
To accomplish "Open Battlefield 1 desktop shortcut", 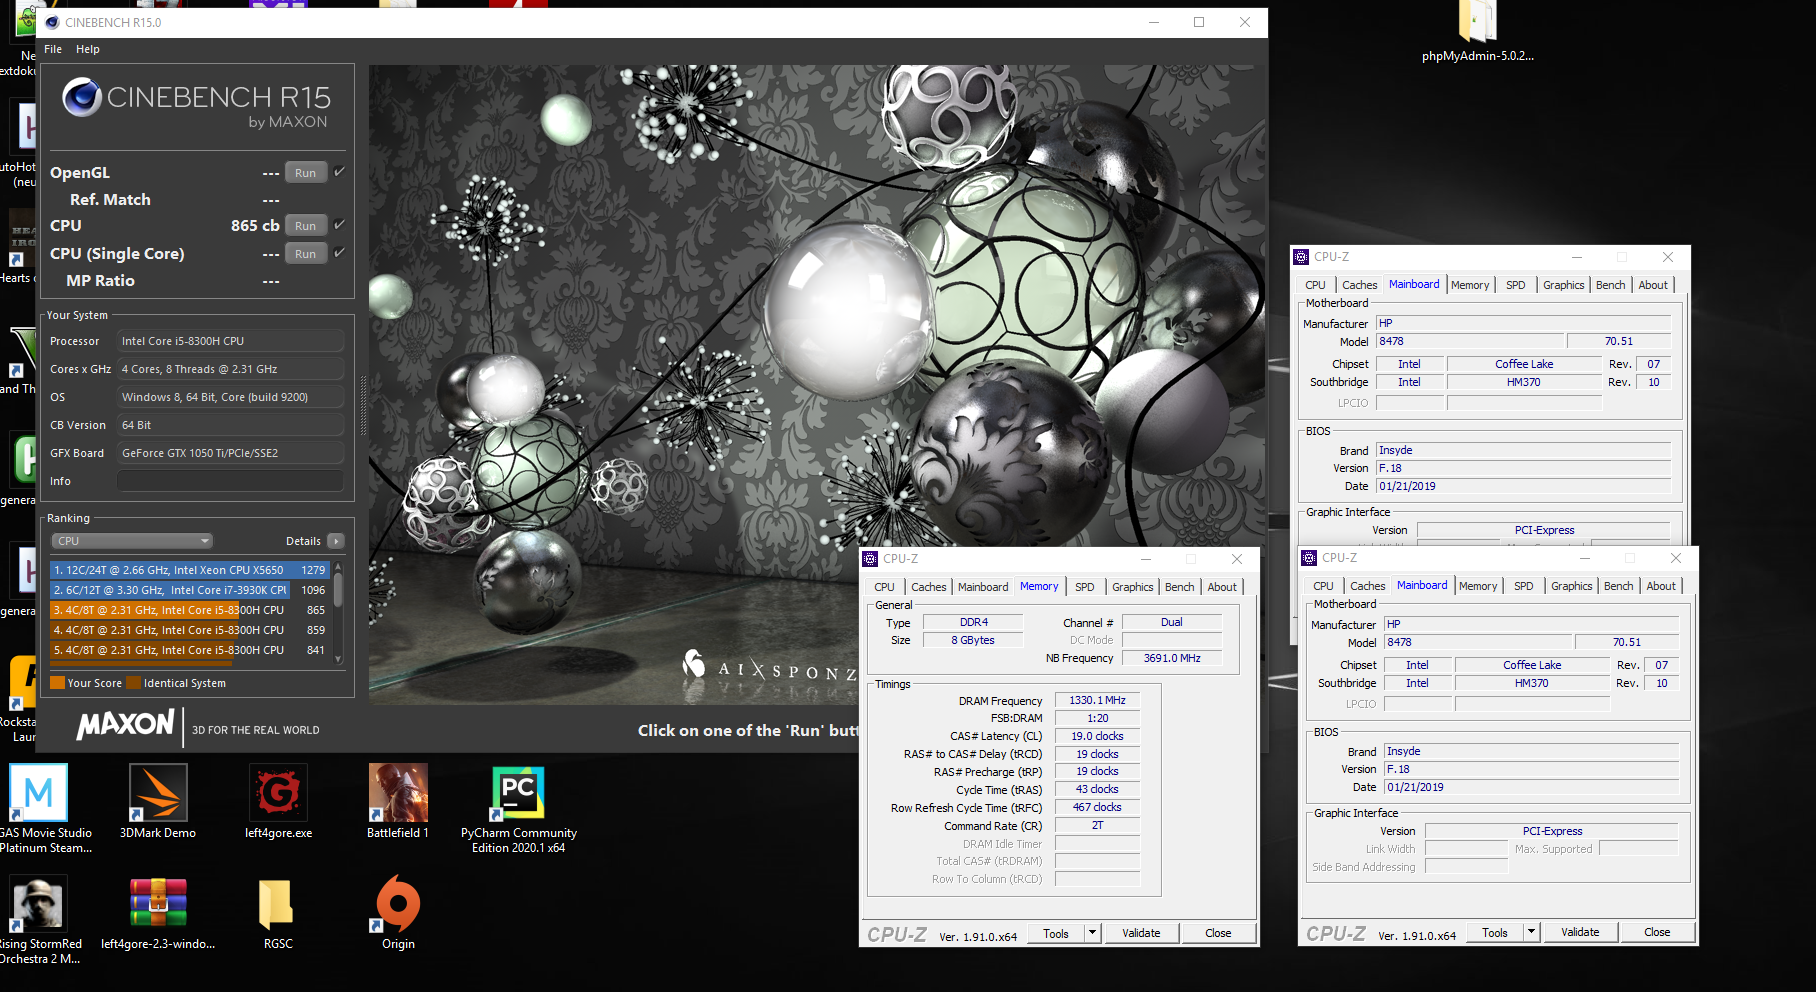I will (398, 801).
